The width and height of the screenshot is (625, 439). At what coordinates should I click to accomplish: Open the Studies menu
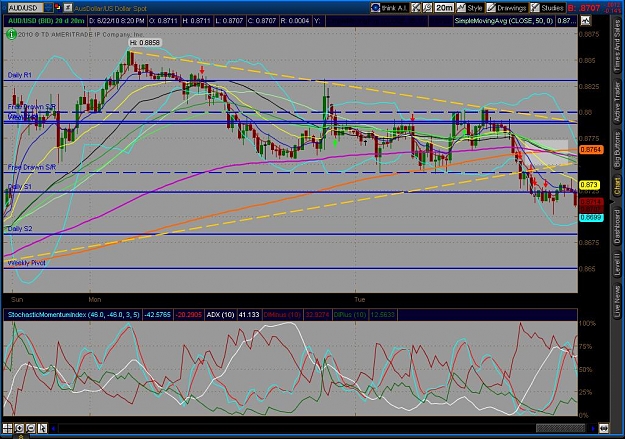[547, 8]
